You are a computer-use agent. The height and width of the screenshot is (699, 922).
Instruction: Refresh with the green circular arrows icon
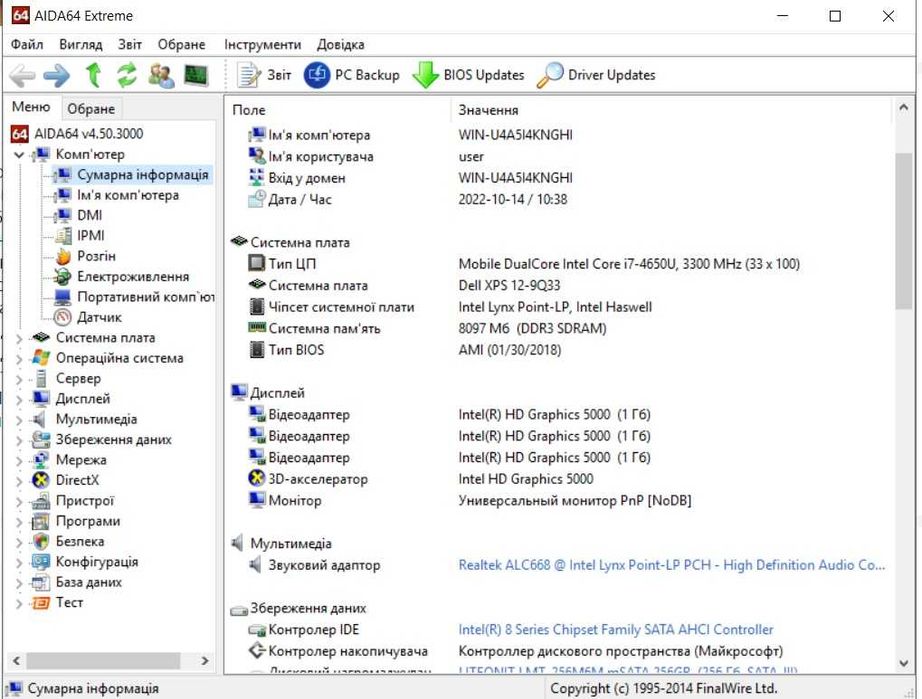[126, 75]
